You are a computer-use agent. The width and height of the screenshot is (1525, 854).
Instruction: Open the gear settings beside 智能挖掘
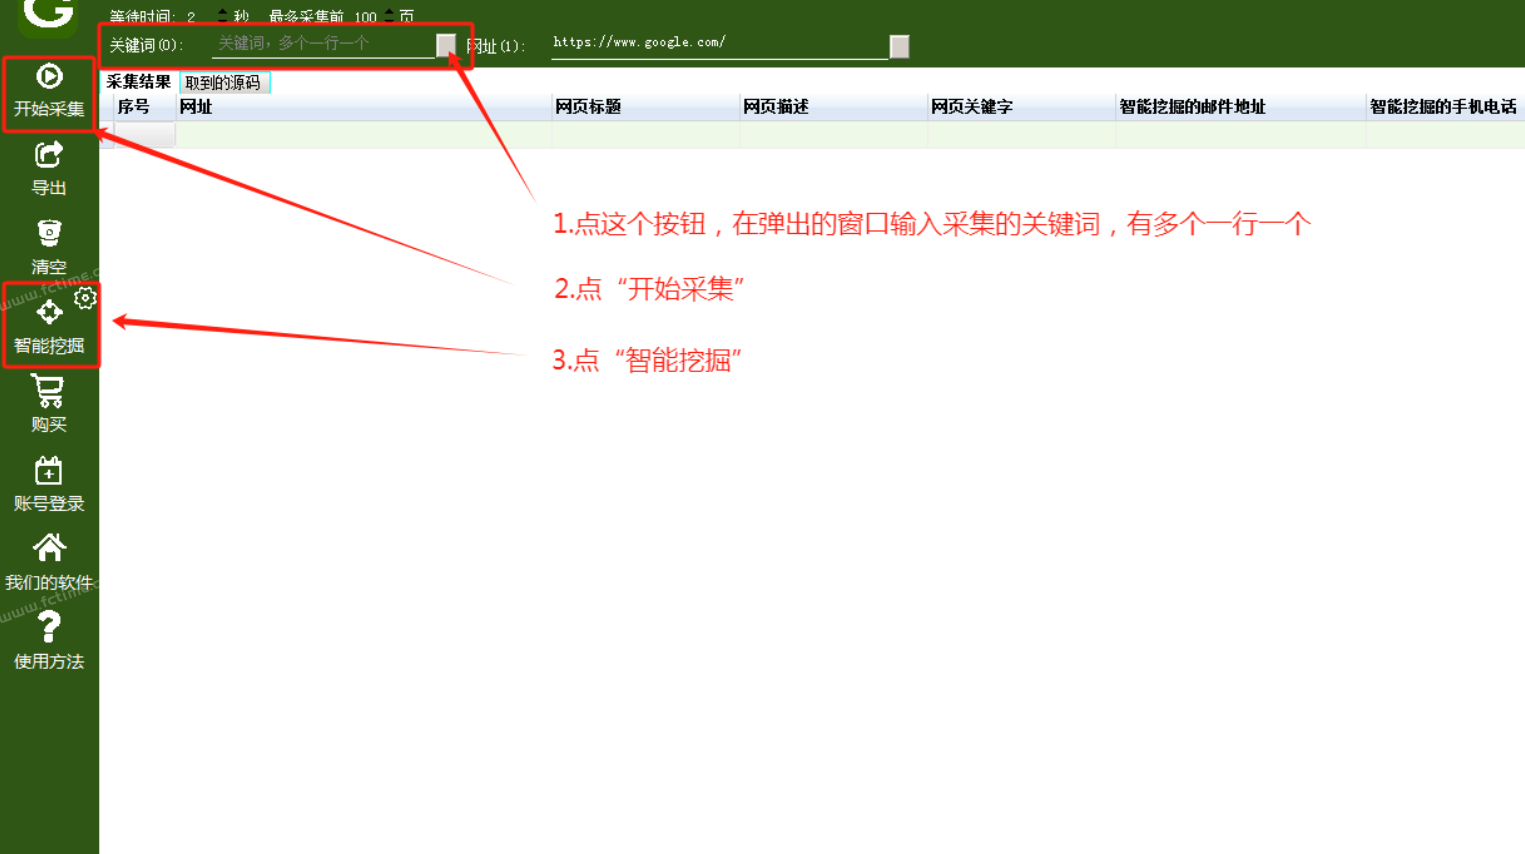coord(85,297)
